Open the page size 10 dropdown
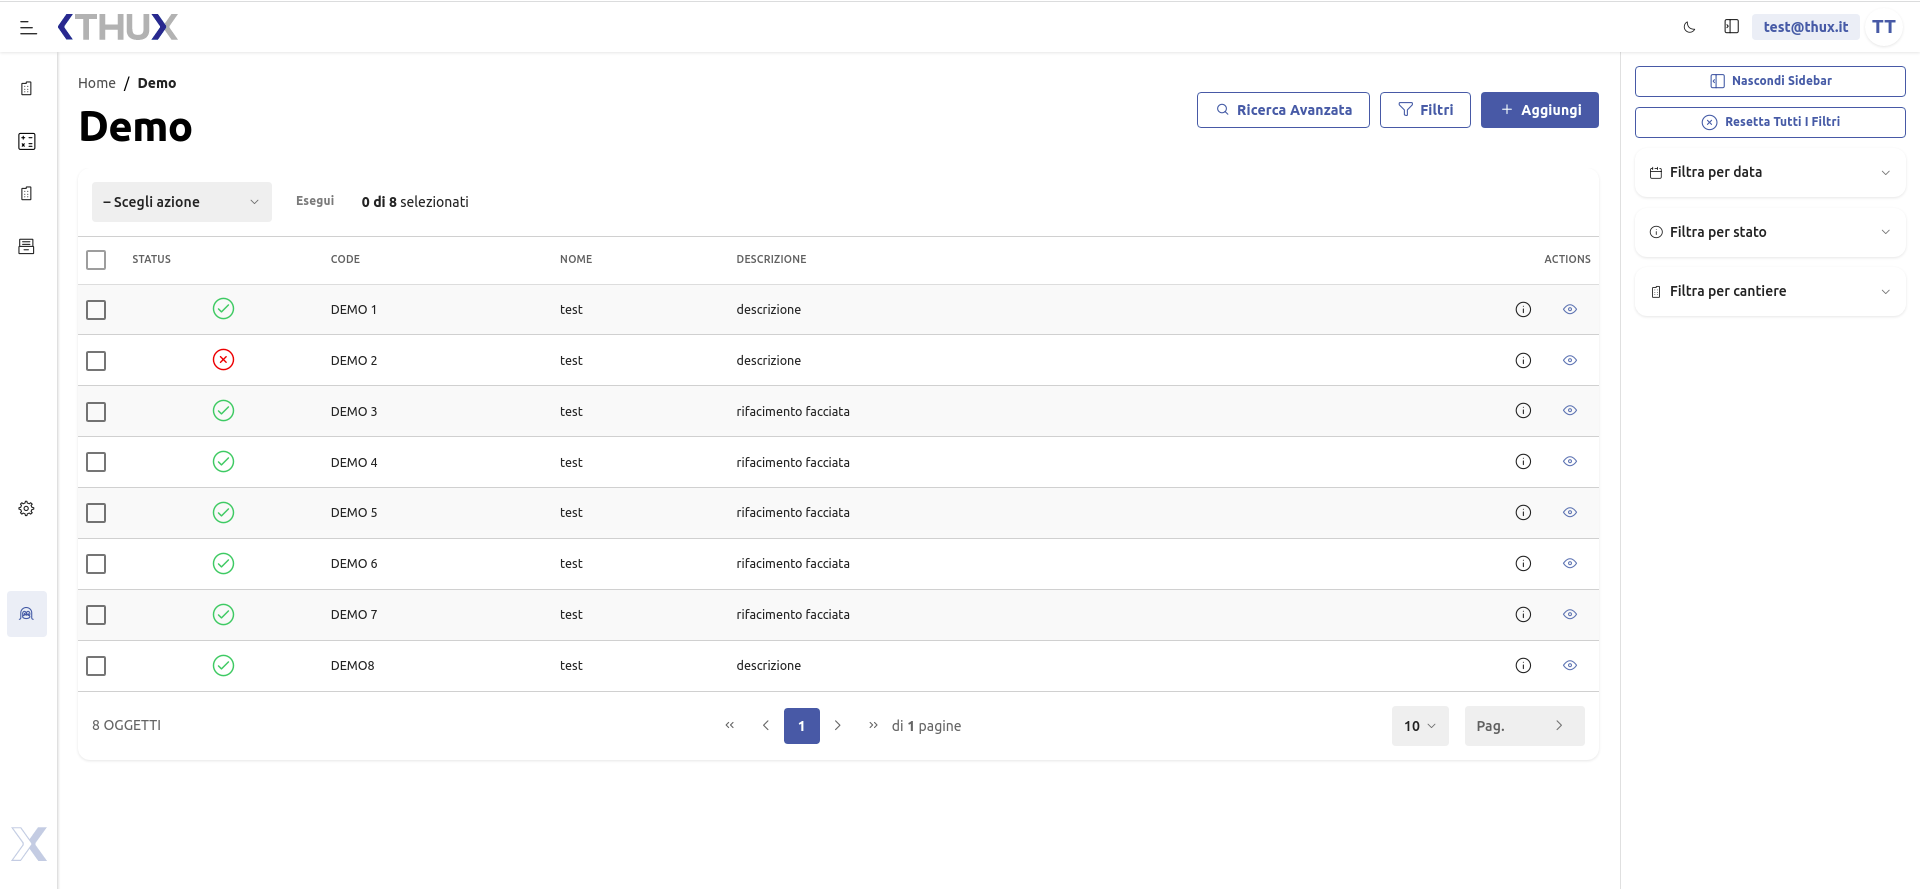This screenshot has width=1920, height=889. coord(1419,726)
